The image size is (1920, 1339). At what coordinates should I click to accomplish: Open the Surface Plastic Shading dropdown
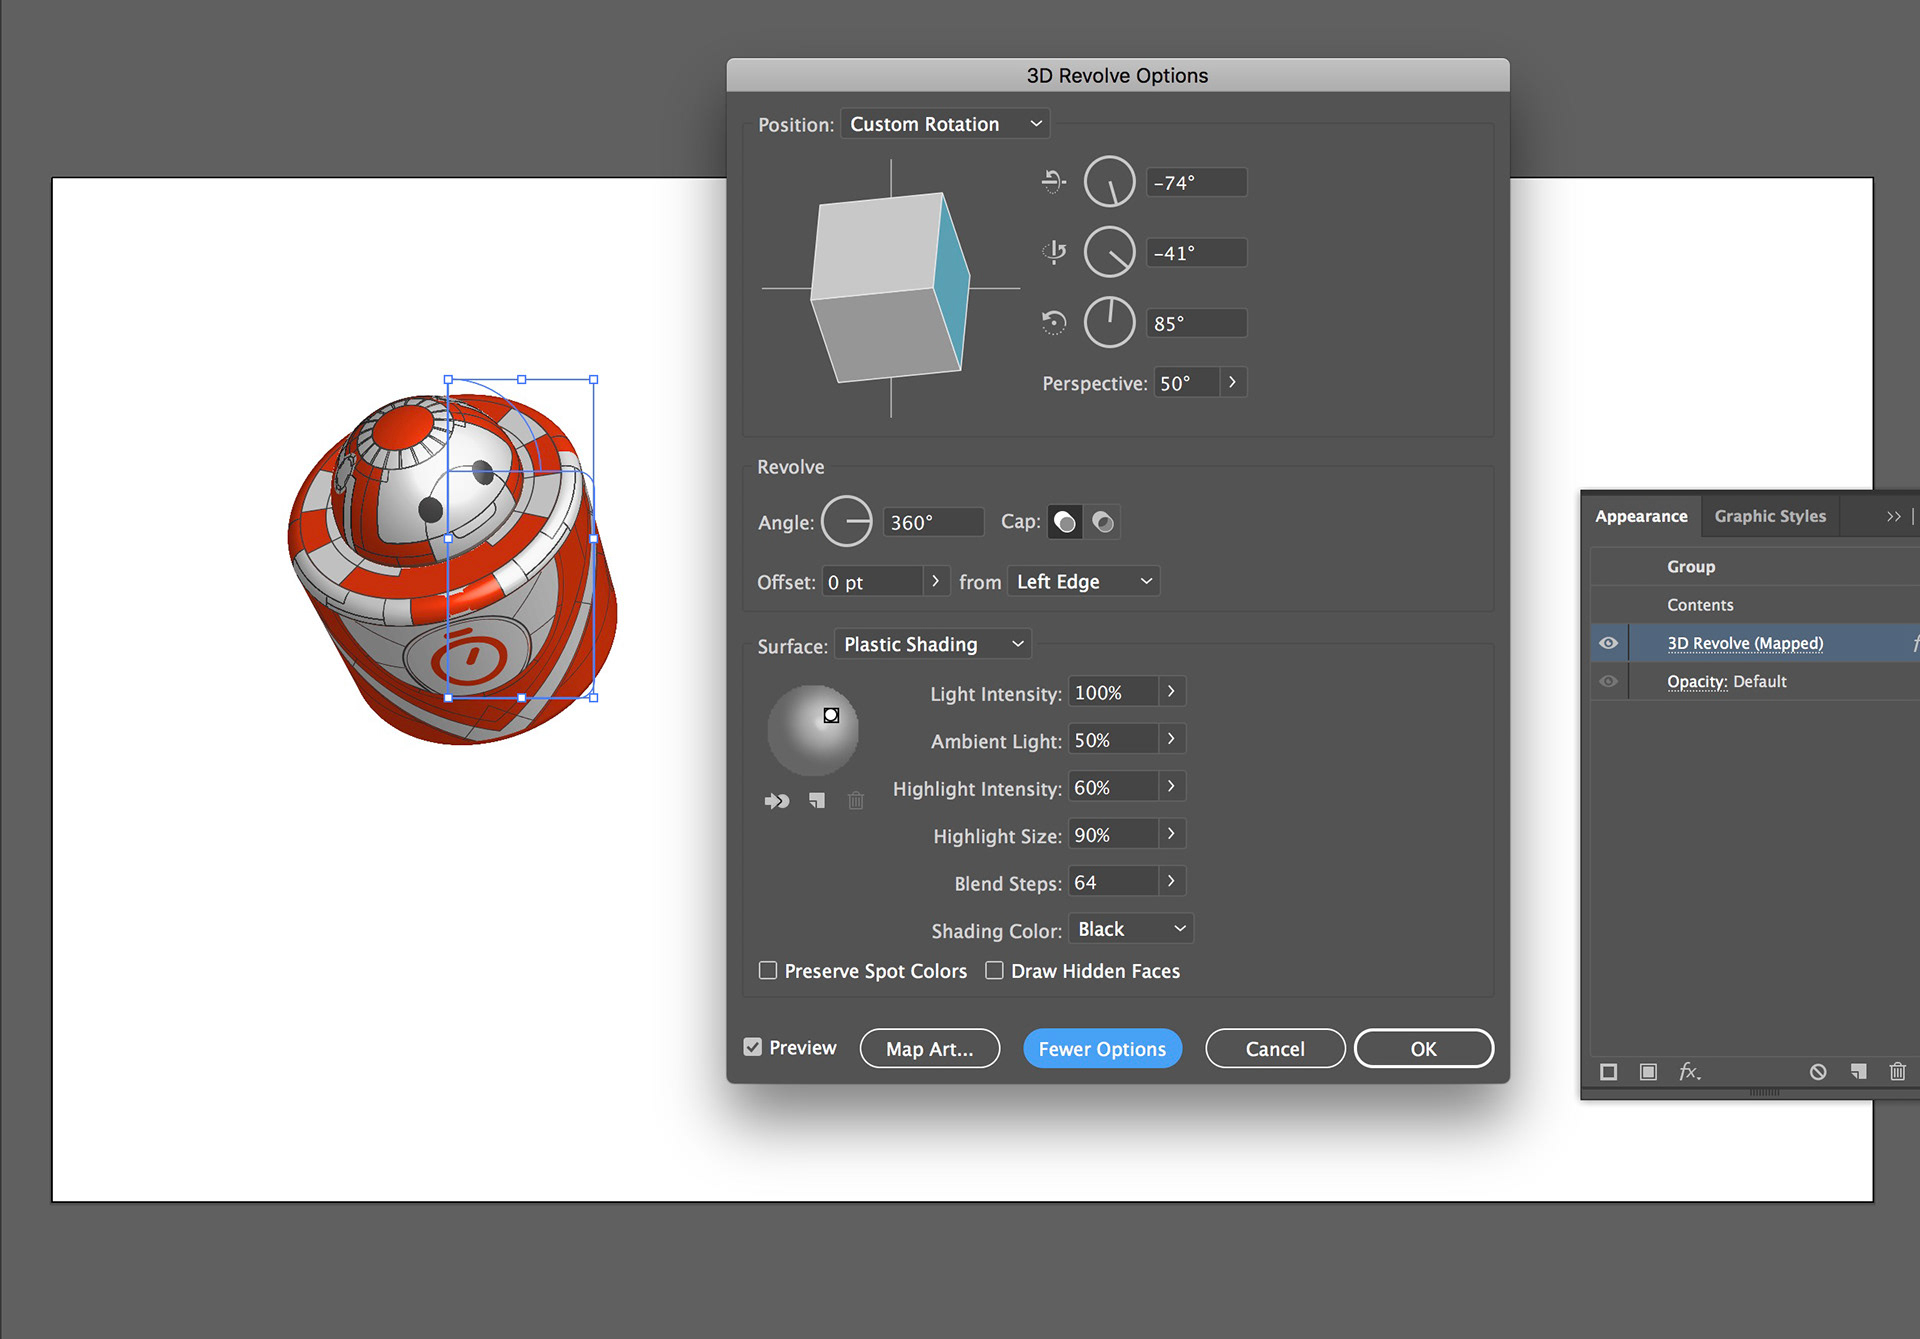click(x=933, y=645)
